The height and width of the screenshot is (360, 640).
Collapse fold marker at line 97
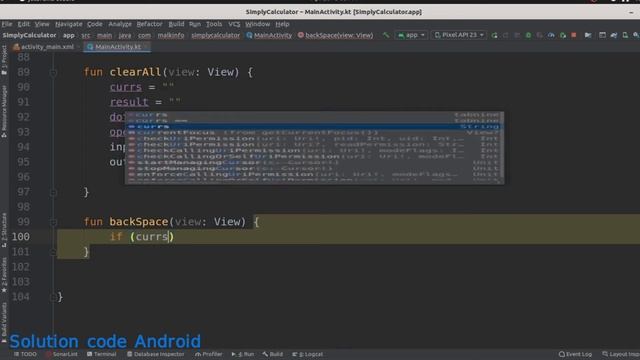(x=53, y=192)
